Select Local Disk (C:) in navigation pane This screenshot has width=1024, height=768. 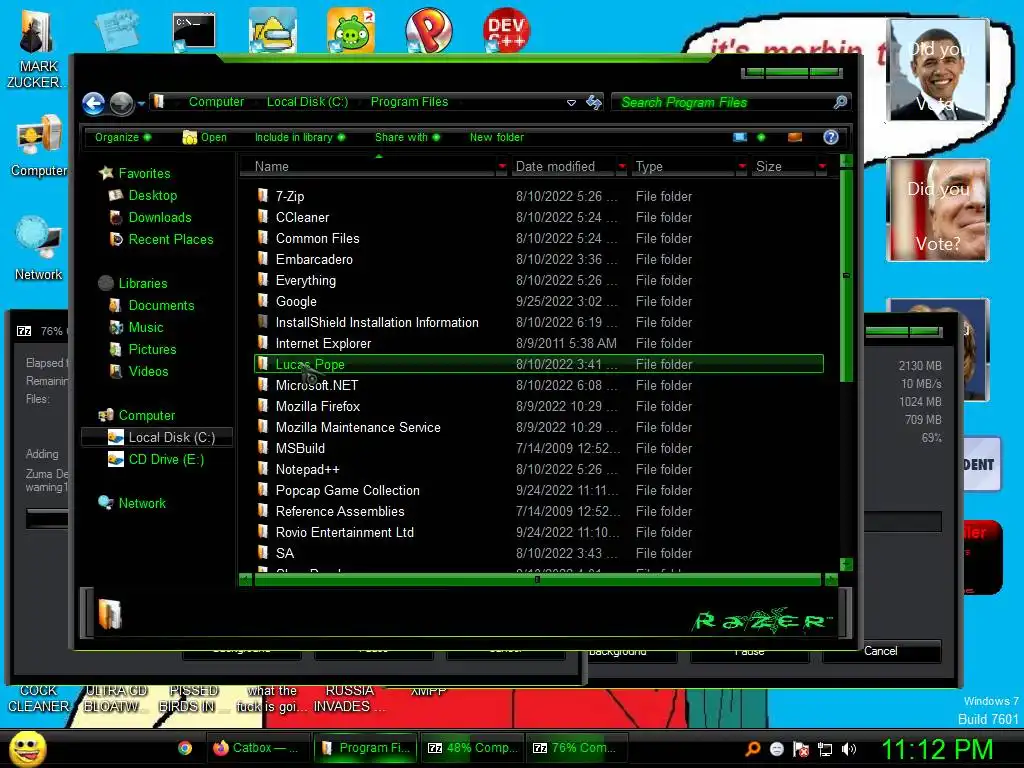pos(157,437)
